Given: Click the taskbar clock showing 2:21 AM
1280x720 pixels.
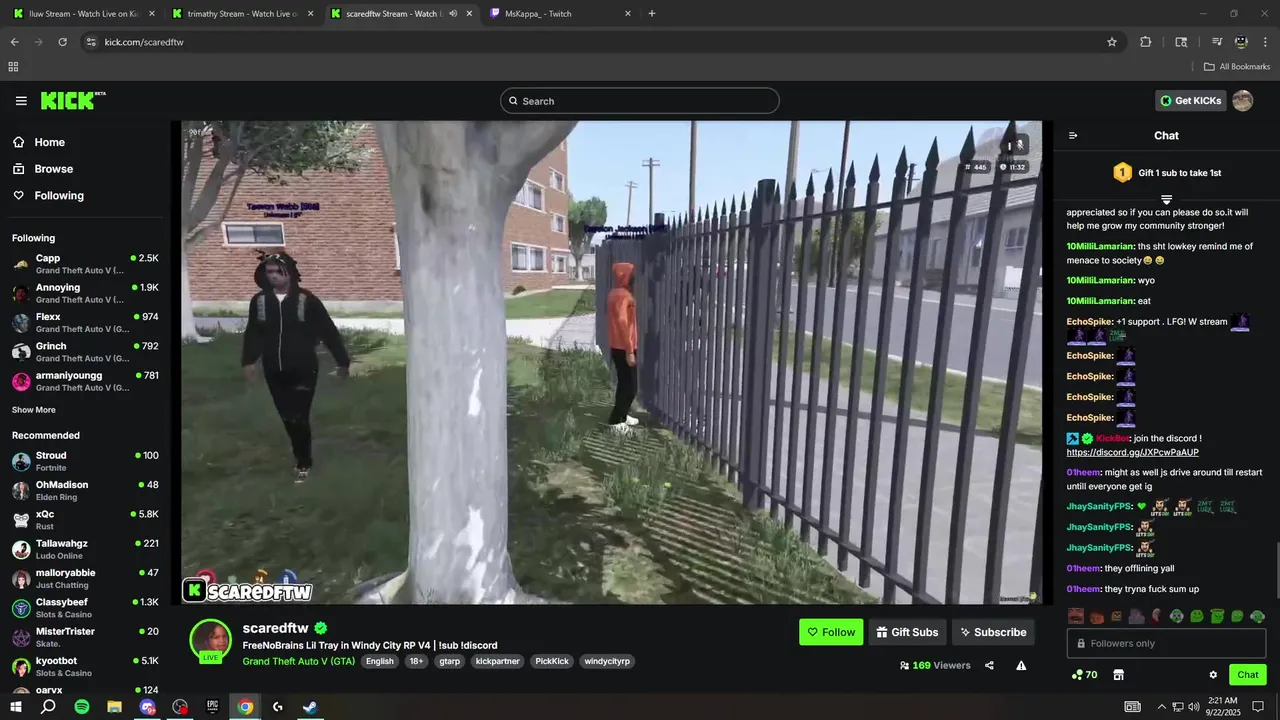Looking at the screenshot, I should 1222,707.
